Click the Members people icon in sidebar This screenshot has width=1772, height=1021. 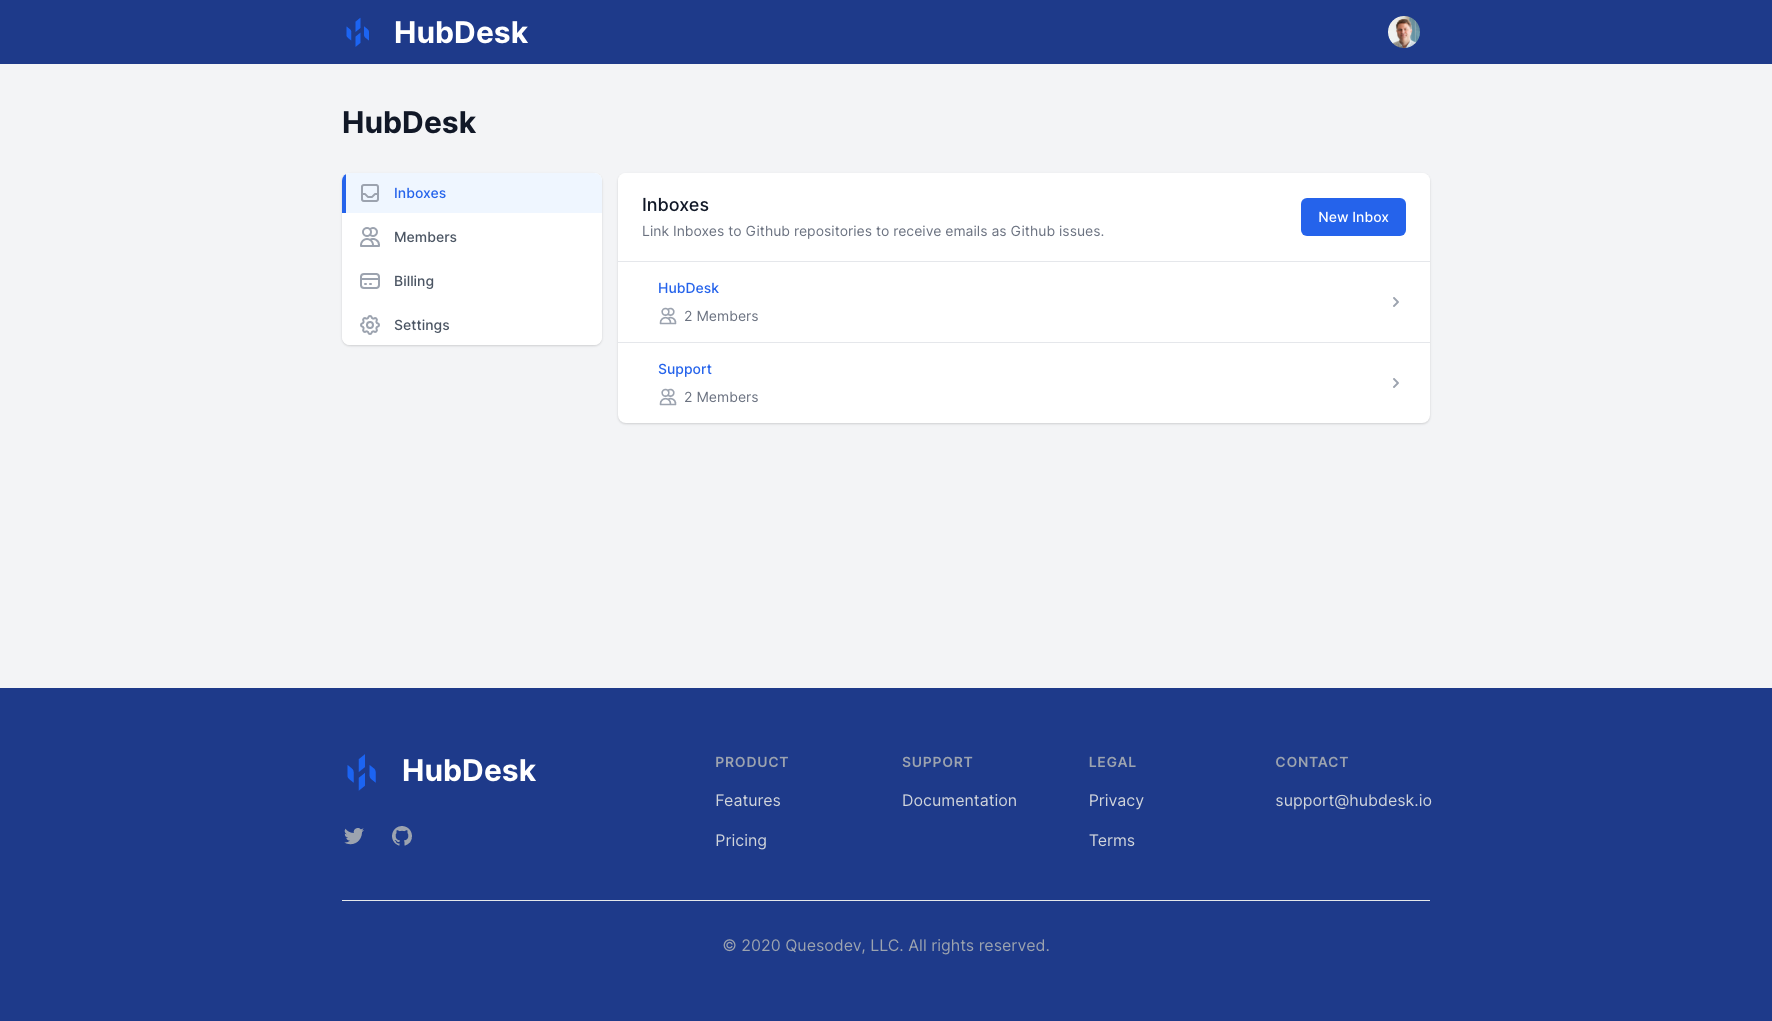click(x=370, y=237)
